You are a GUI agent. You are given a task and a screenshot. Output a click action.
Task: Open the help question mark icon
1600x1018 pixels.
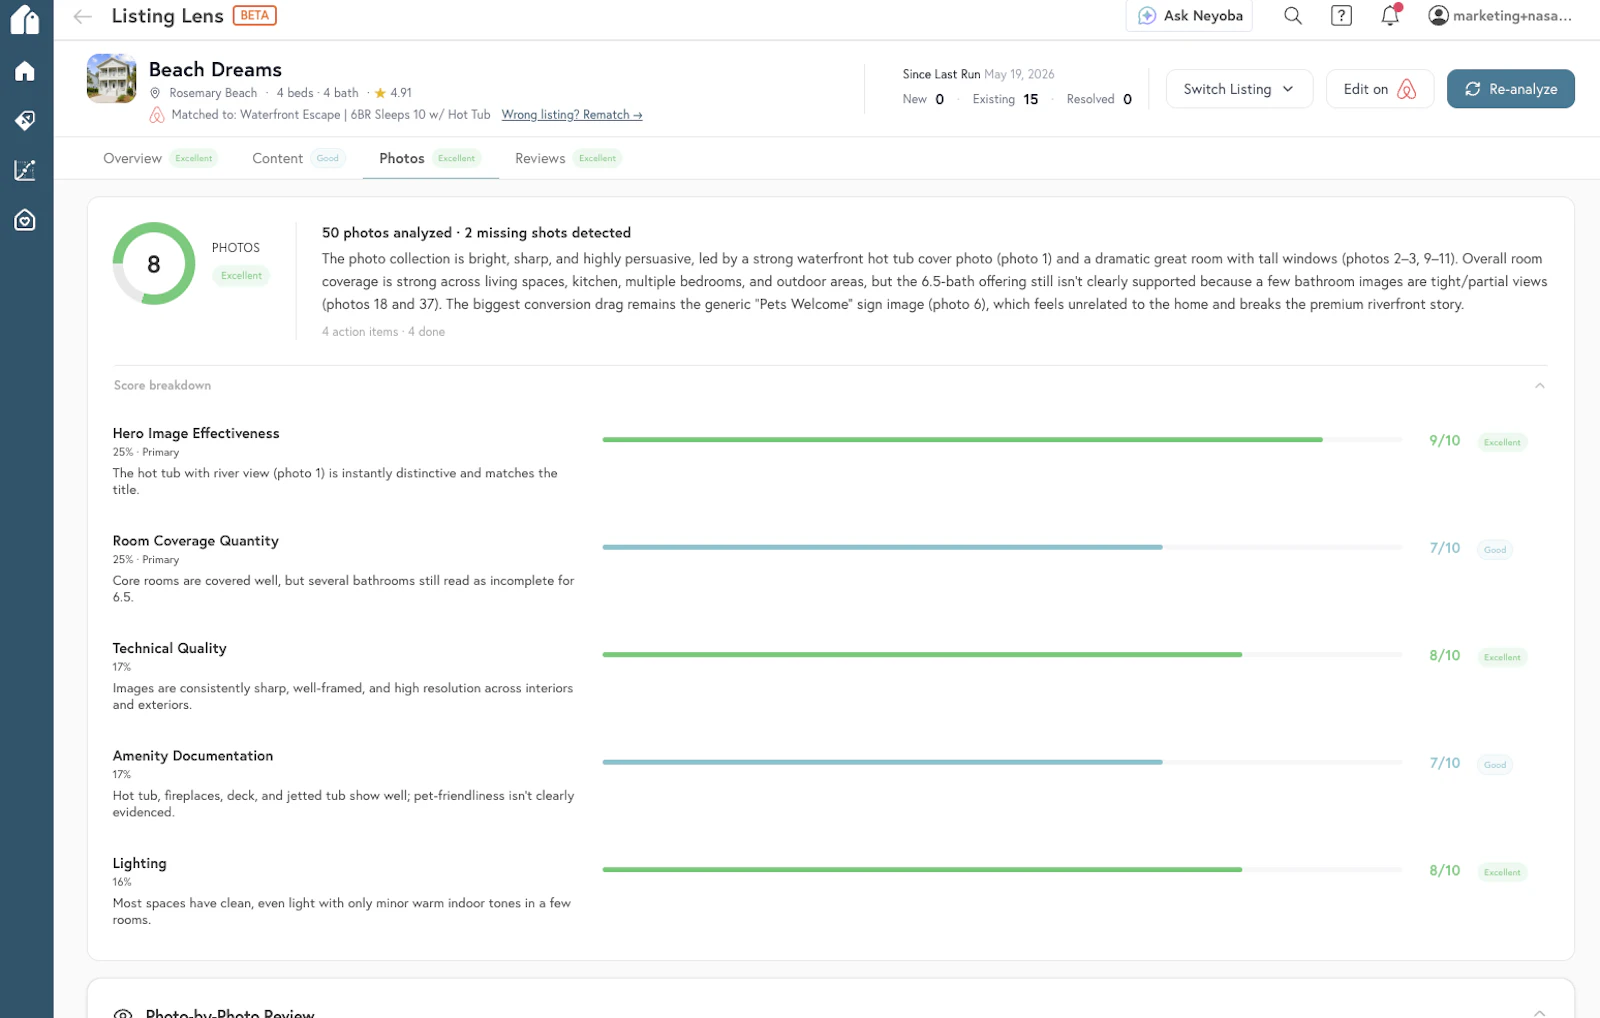[x=1341, y=16]
